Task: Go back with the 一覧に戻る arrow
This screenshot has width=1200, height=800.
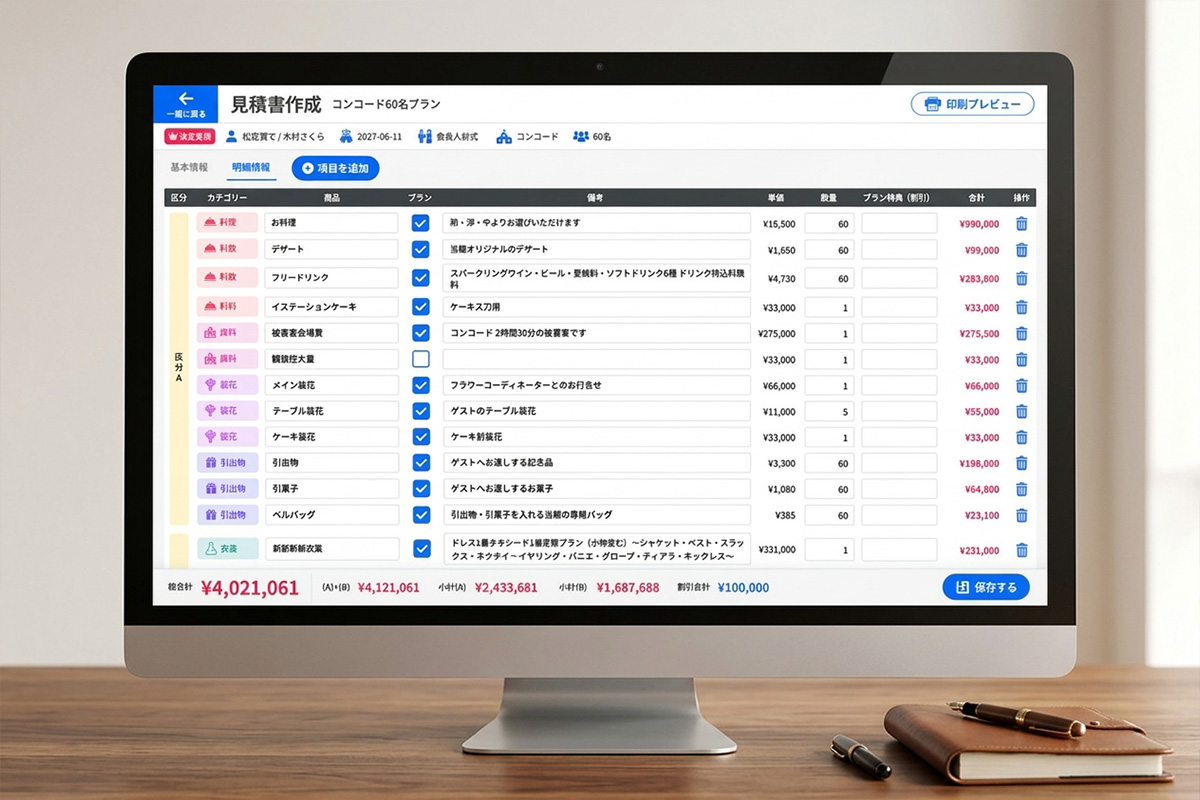Action: tap(185, 104)
